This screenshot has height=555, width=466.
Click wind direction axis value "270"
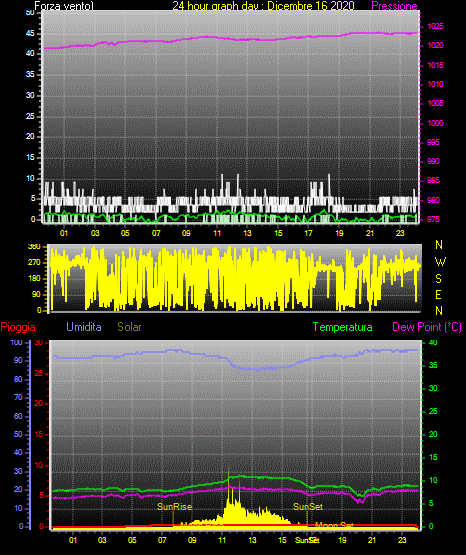34,263
